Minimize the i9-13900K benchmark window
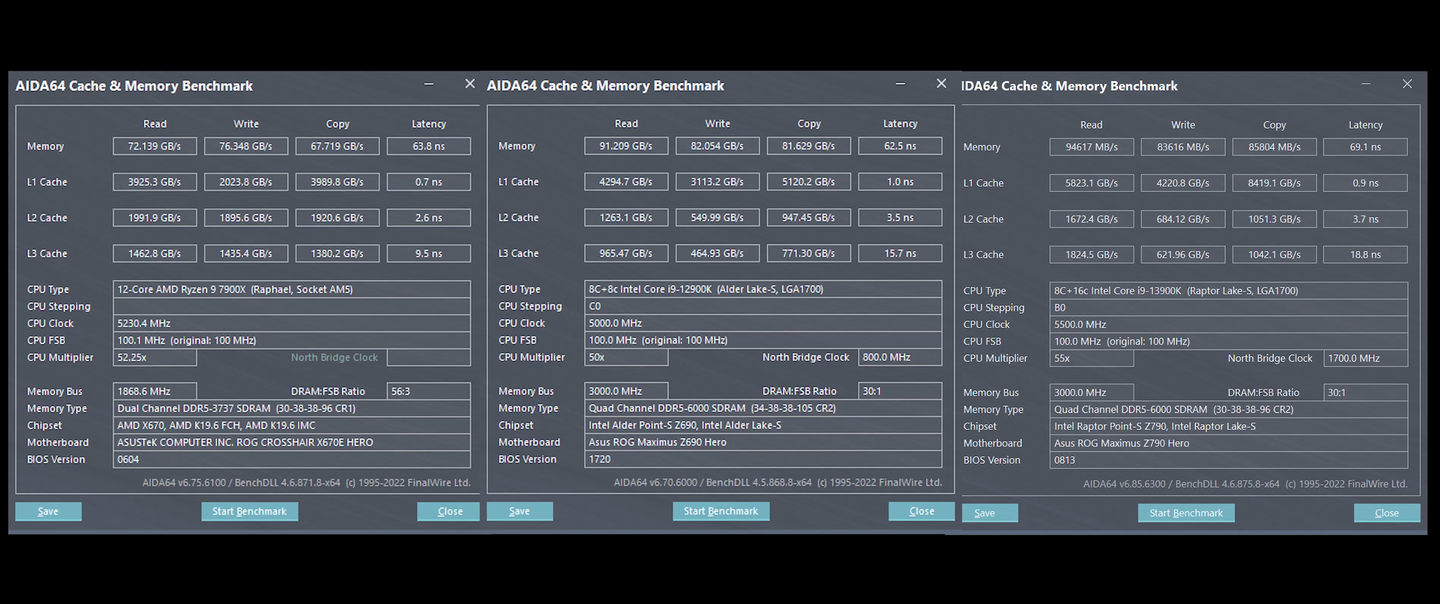This screenshot has height=604, width=1440. coord(1366,85)
